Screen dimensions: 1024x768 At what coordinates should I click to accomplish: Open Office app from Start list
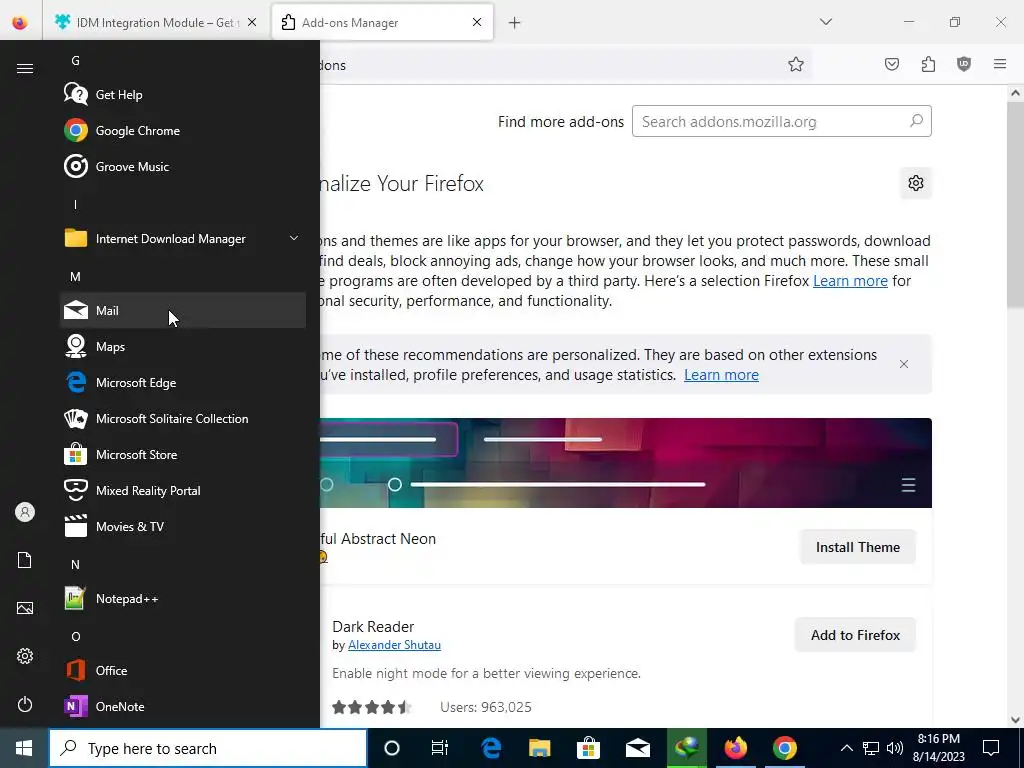point(183,671)
